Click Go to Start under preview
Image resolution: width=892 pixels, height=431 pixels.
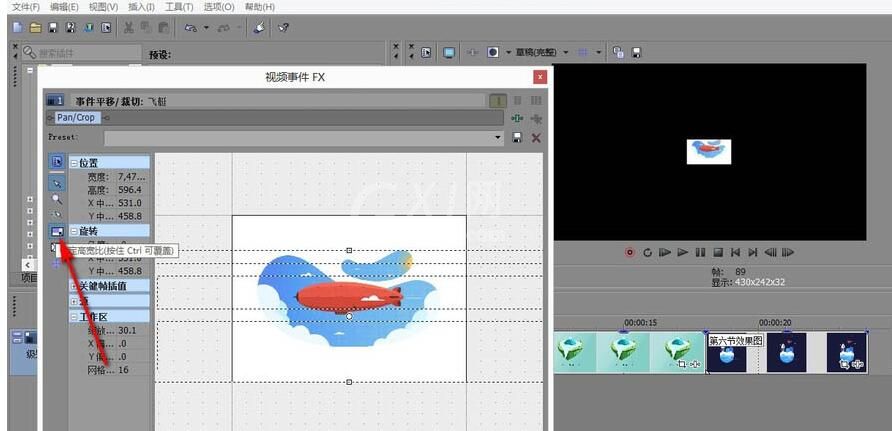pyautogui.click(x=736, y=252)
